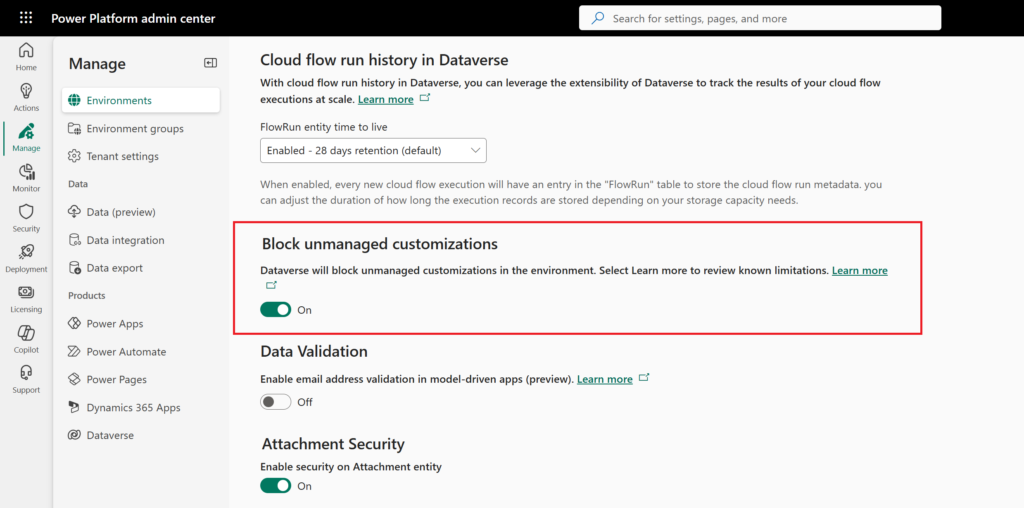The height and width of the screenshot is (508, 1024).
Task: Click the Cloud flow run history in Dataverse heading
Action: 384,60
